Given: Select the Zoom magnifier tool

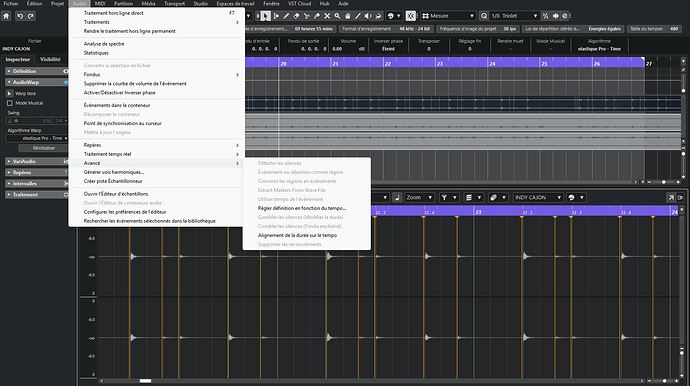Looking at the screenshot, I should 337,16.
